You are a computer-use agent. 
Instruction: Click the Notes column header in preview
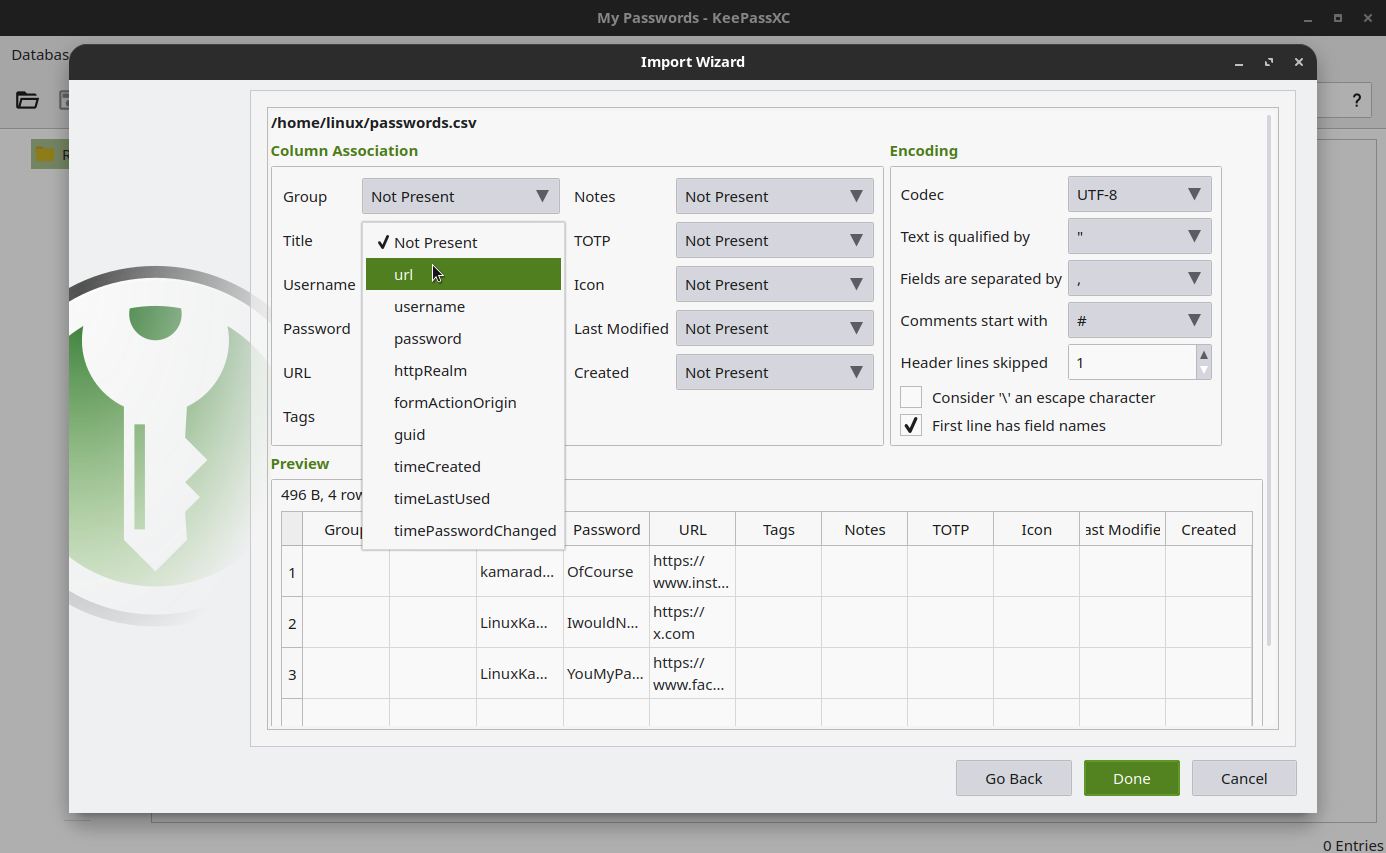pos(864,529)
